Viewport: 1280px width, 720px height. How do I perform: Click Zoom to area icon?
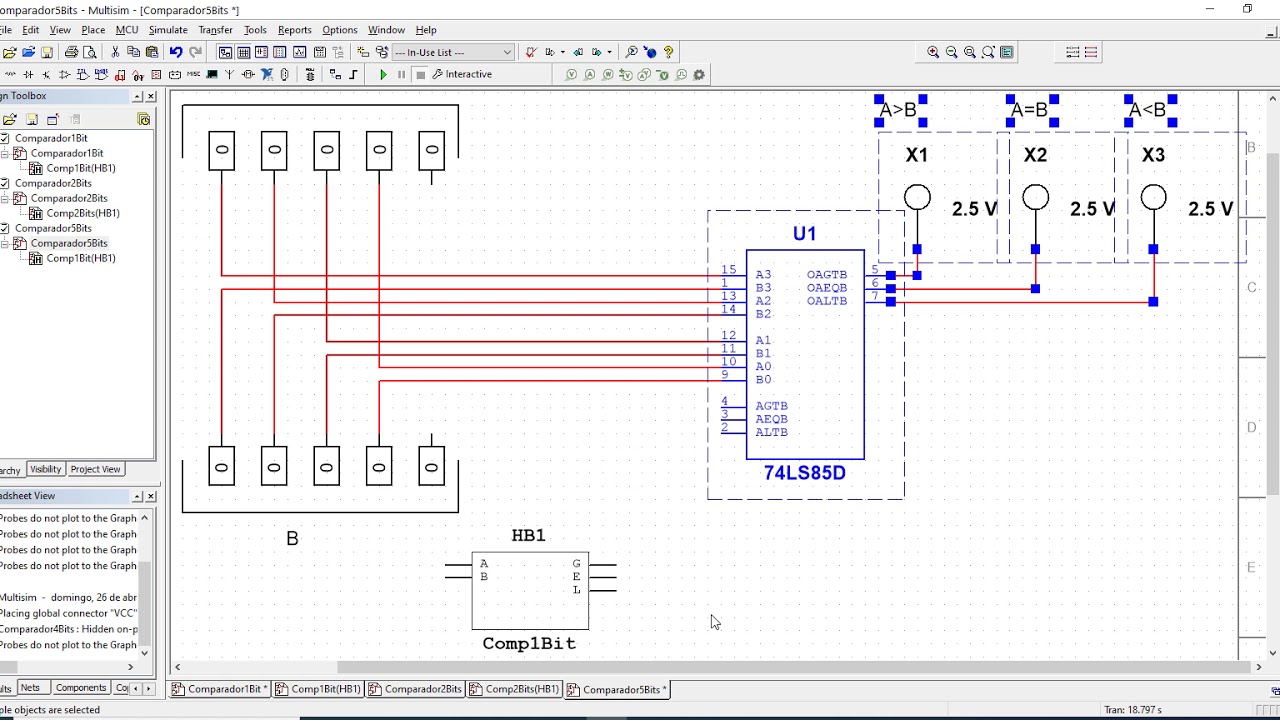(969, 52)
